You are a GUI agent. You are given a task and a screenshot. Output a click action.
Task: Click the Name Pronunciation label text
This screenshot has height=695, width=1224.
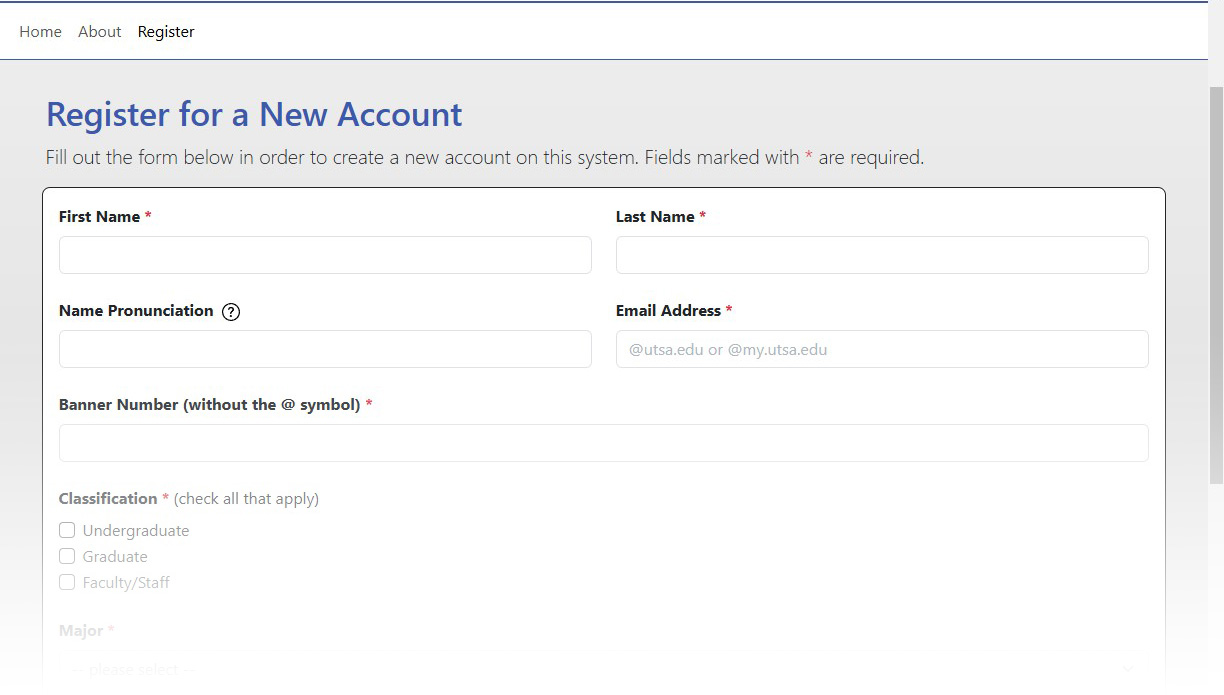tap(136, 311)
